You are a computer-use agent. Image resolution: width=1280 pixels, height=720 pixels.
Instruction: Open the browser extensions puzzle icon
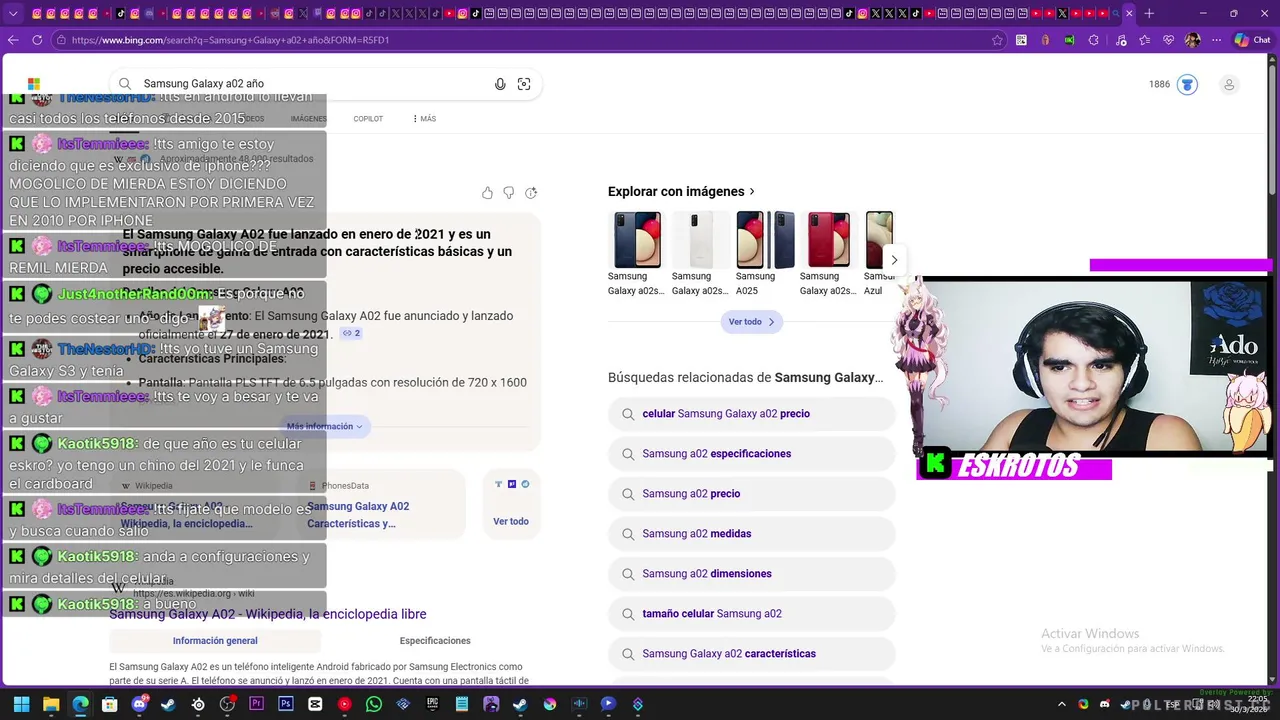(1093, 40)
